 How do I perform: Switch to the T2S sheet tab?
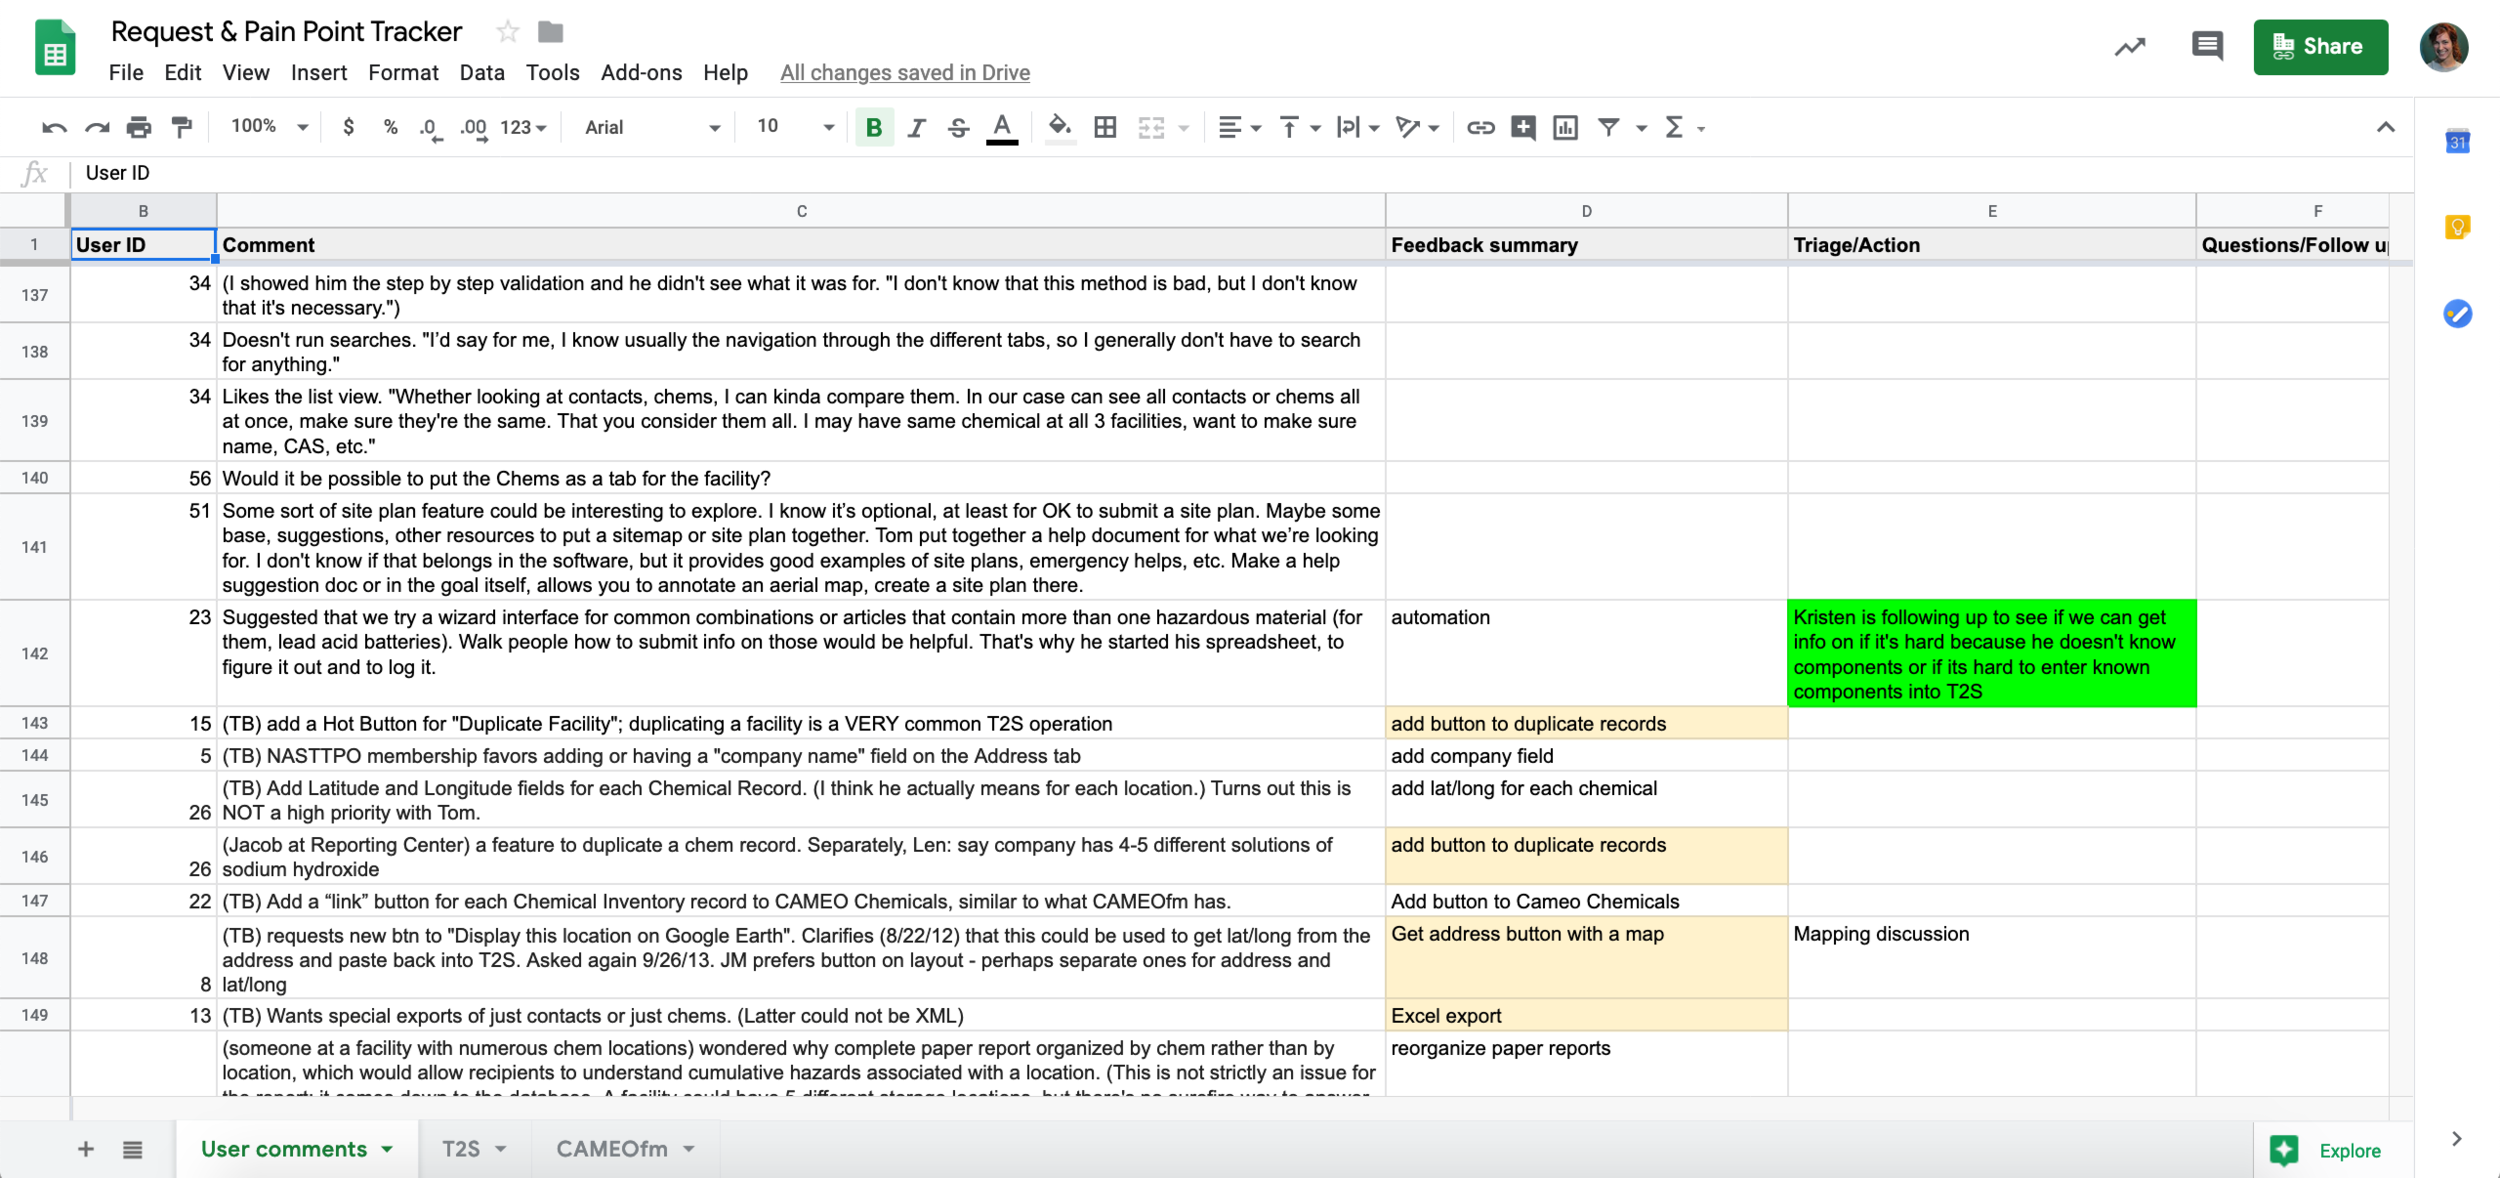474,1149
